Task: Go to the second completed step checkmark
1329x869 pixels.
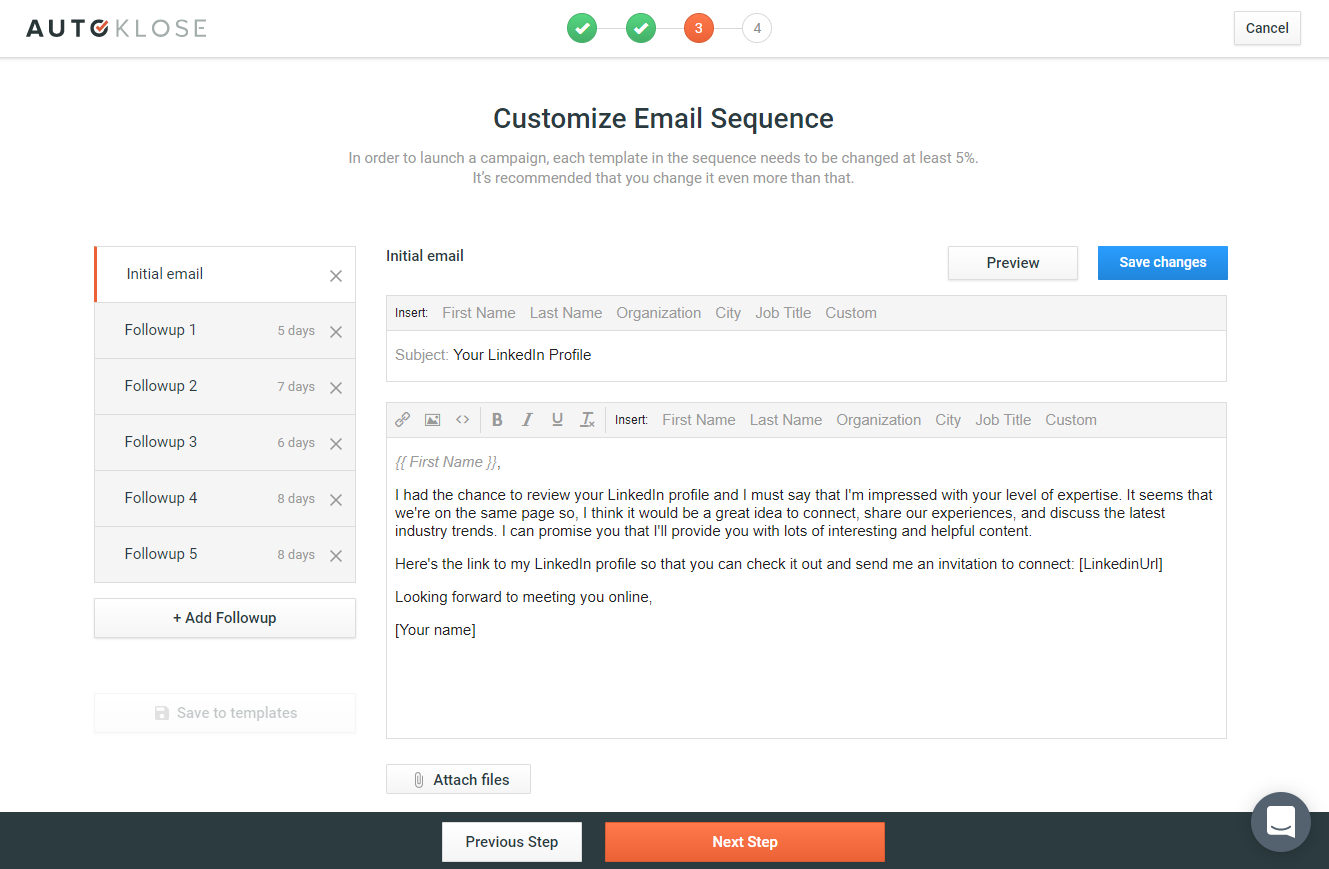Action: click(x=641, y=28)
